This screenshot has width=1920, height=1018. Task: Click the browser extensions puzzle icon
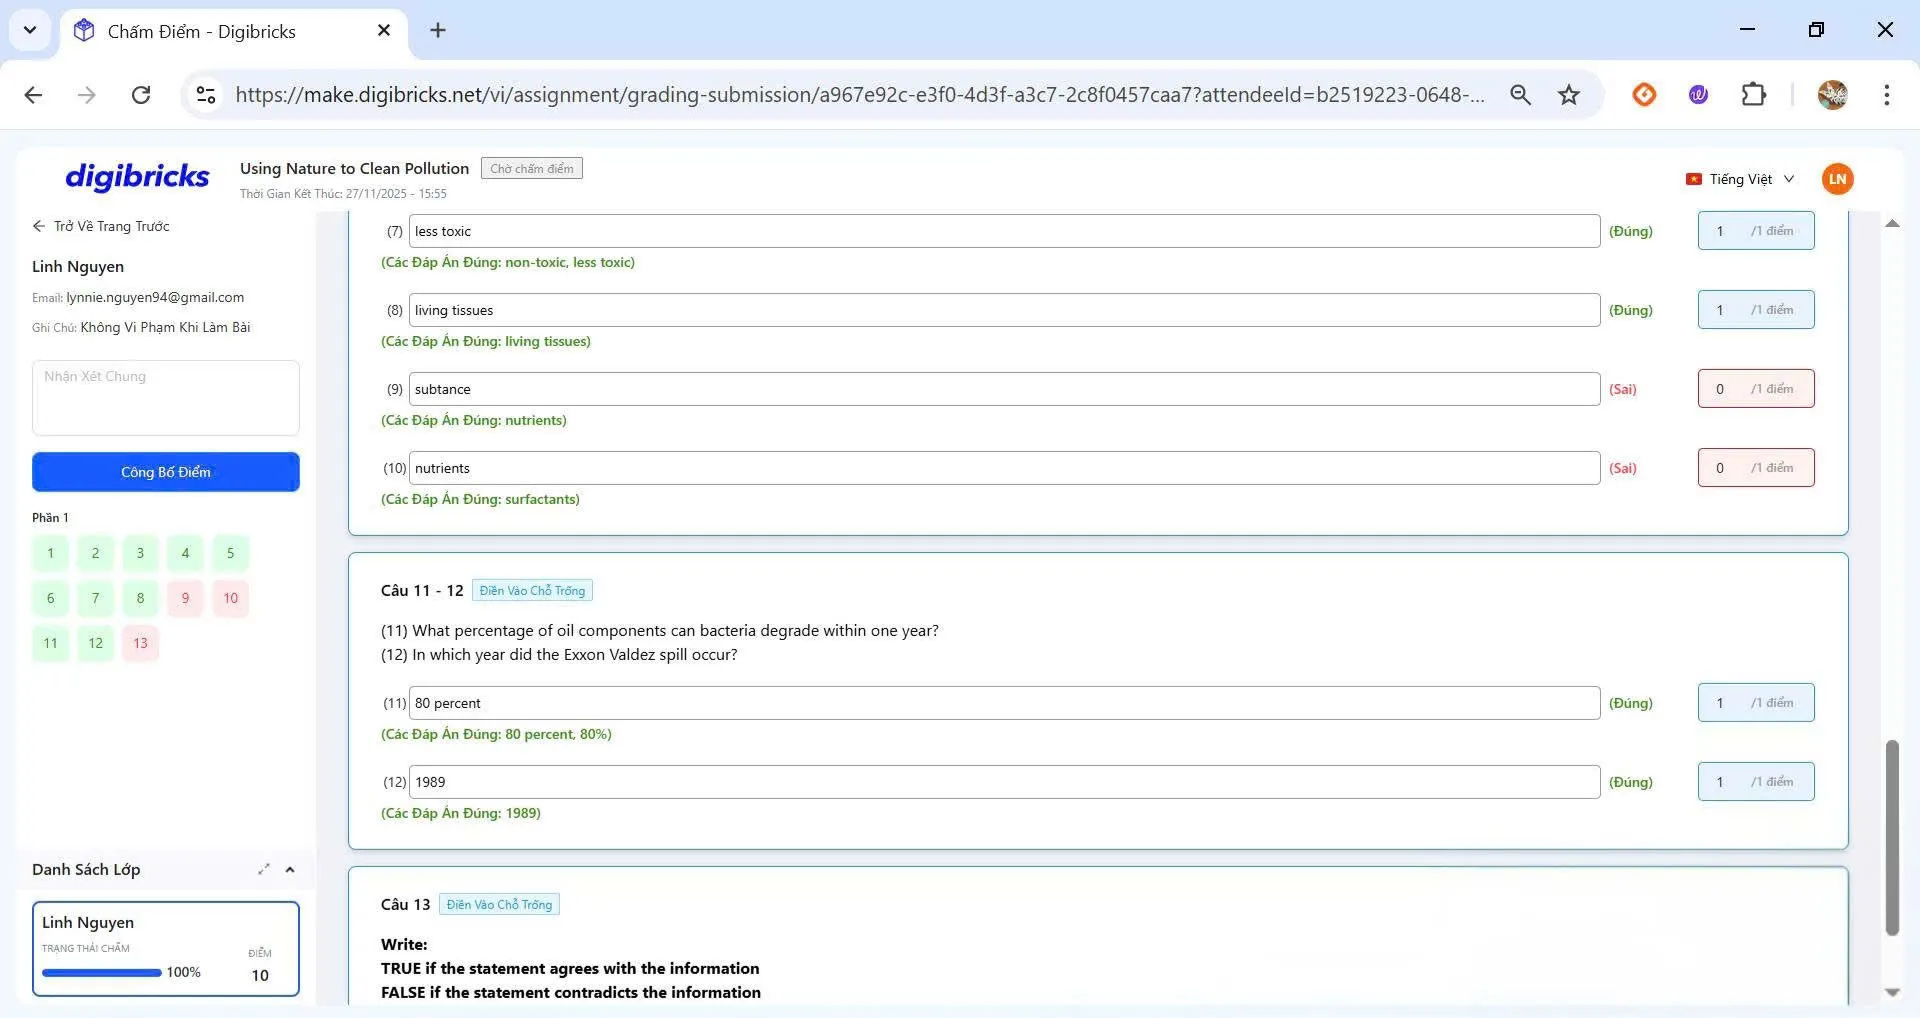[x=1753, y=95]
